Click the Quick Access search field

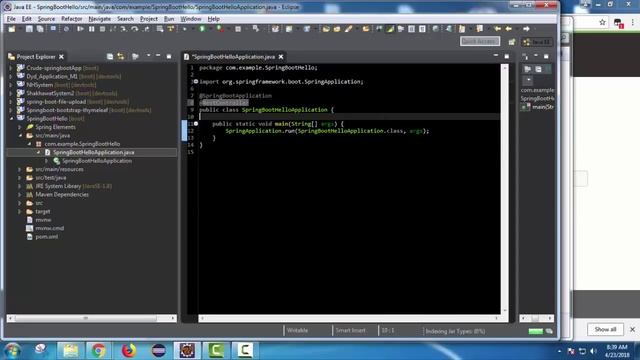[x=480, y=41]
